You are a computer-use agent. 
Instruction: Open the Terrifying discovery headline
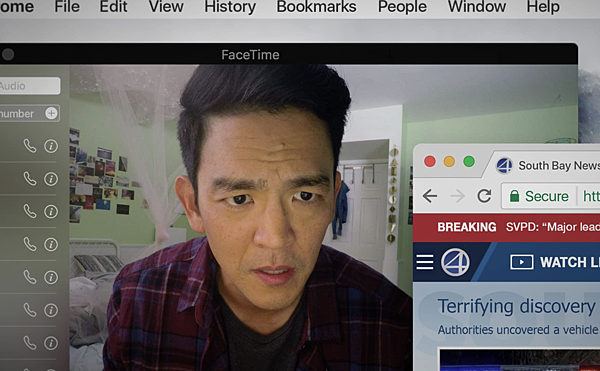(517, 306)
